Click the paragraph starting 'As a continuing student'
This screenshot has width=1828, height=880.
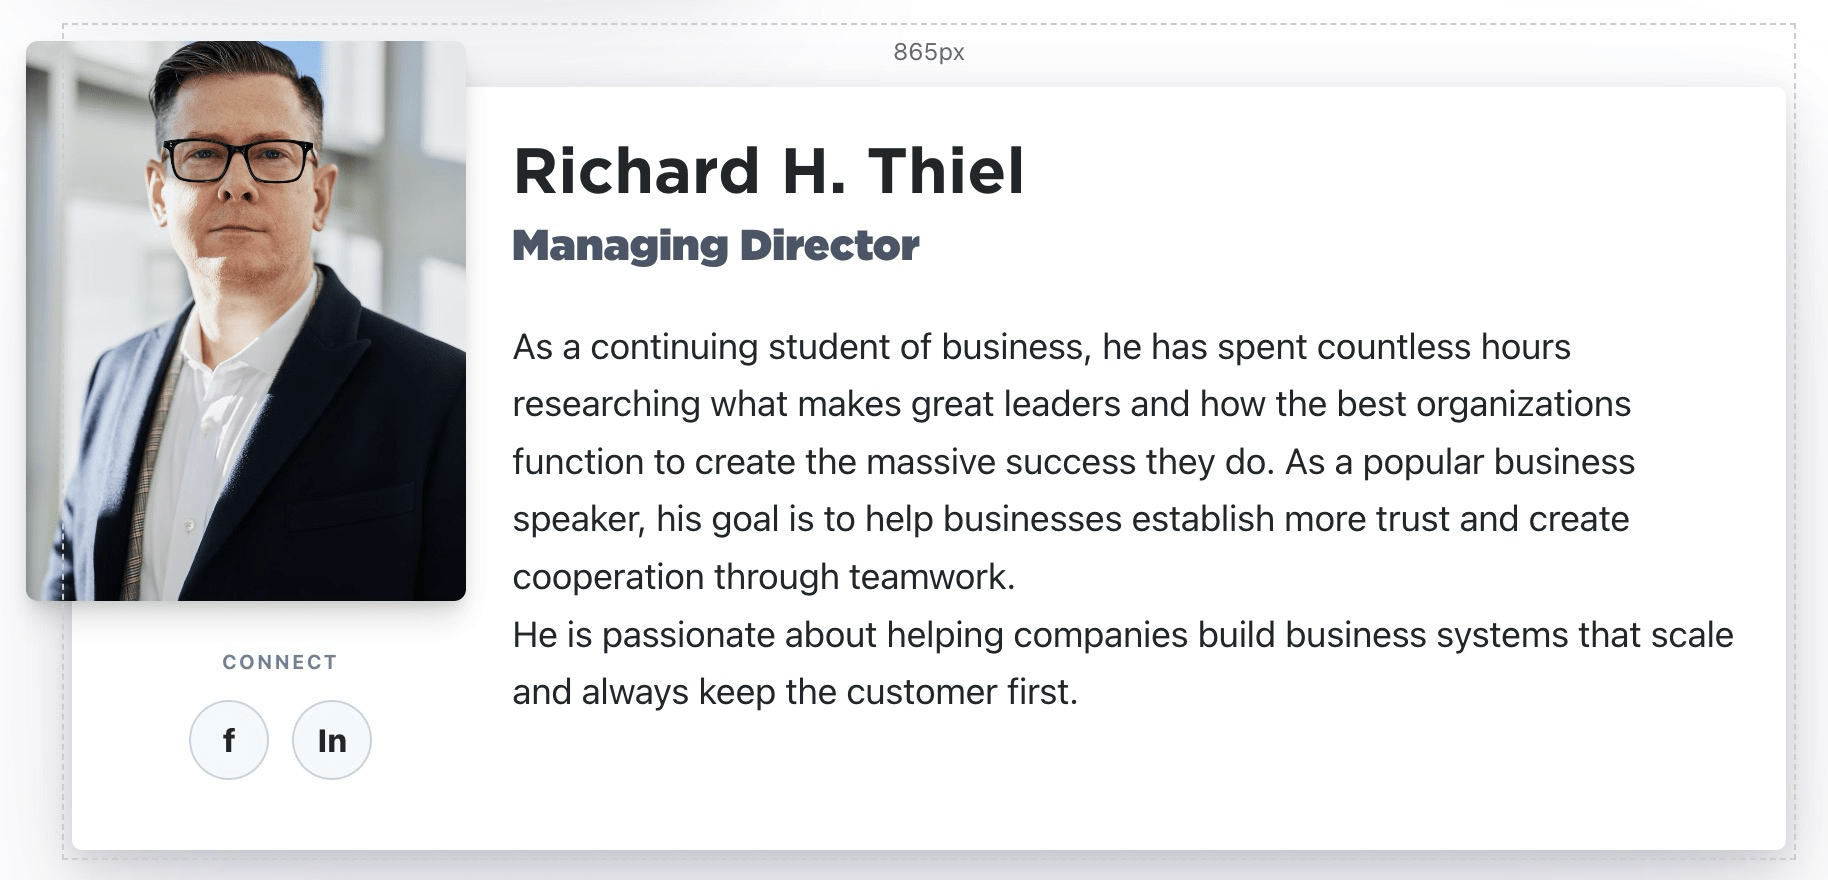[x=1074, y=461]
